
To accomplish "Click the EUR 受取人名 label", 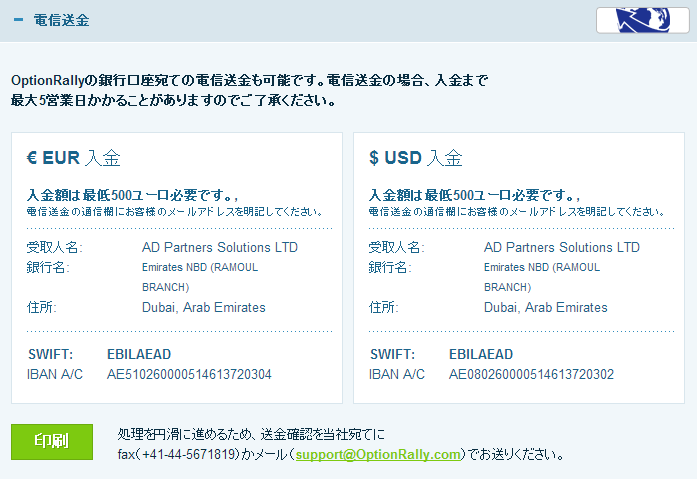I will (54, 247).
